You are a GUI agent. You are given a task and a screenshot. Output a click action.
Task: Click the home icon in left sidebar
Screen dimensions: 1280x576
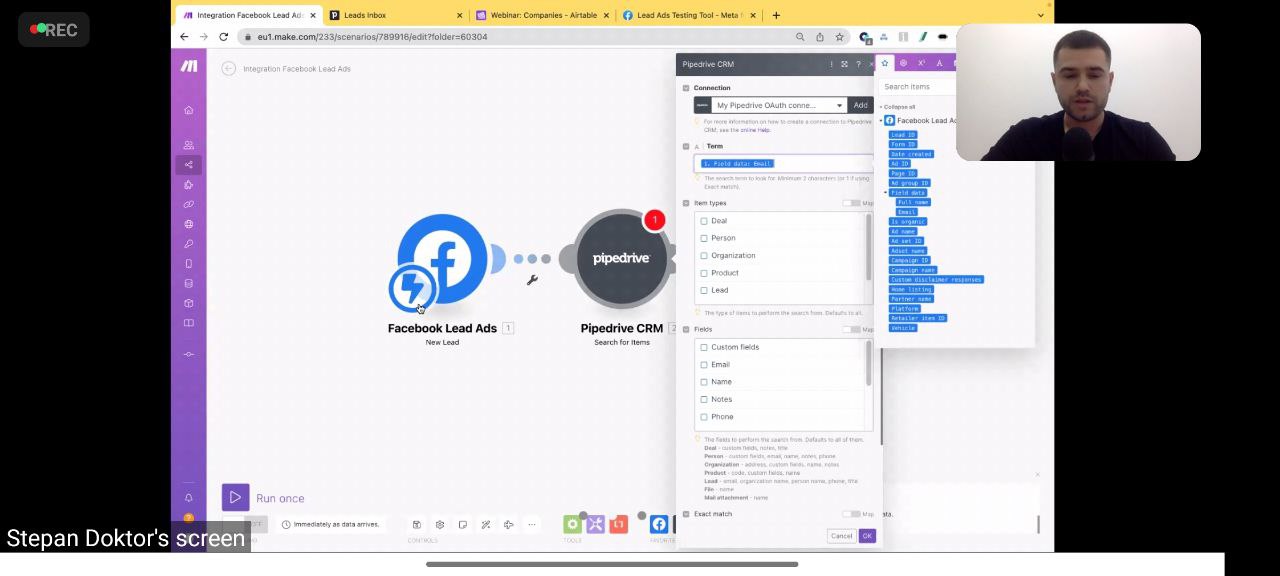coord(188,110)
